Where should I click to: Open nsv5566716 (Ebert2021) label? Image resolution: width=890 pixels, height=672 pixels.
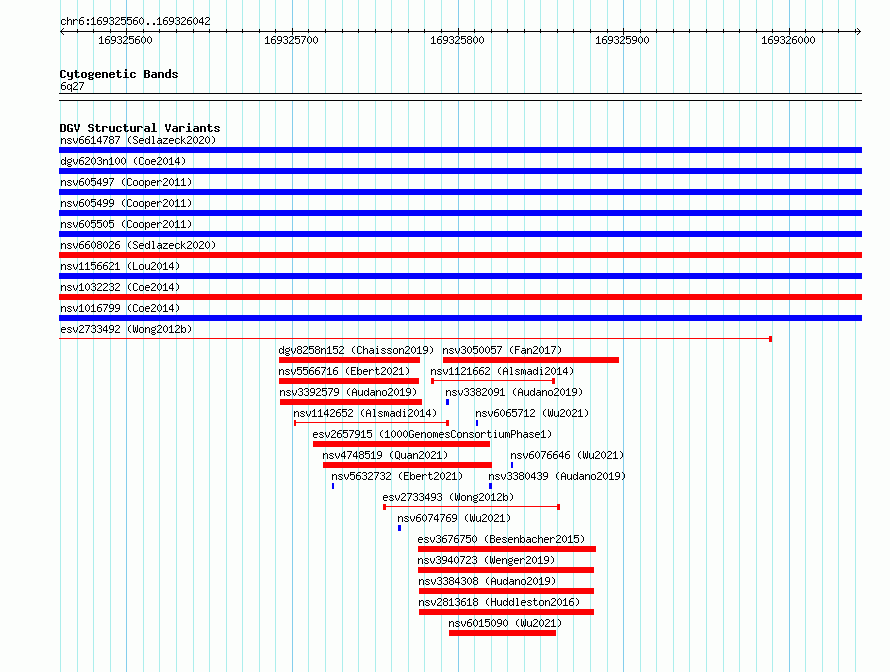344,371
